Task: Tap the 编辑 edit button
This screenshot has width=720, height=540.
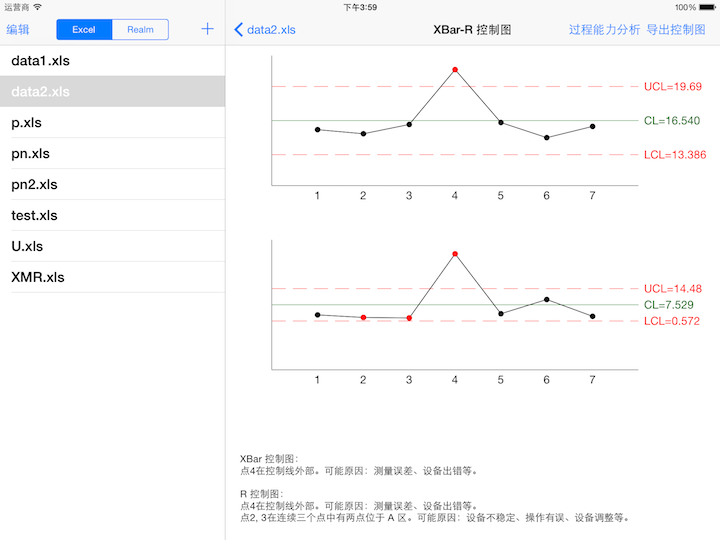Action: coord(18,30)
